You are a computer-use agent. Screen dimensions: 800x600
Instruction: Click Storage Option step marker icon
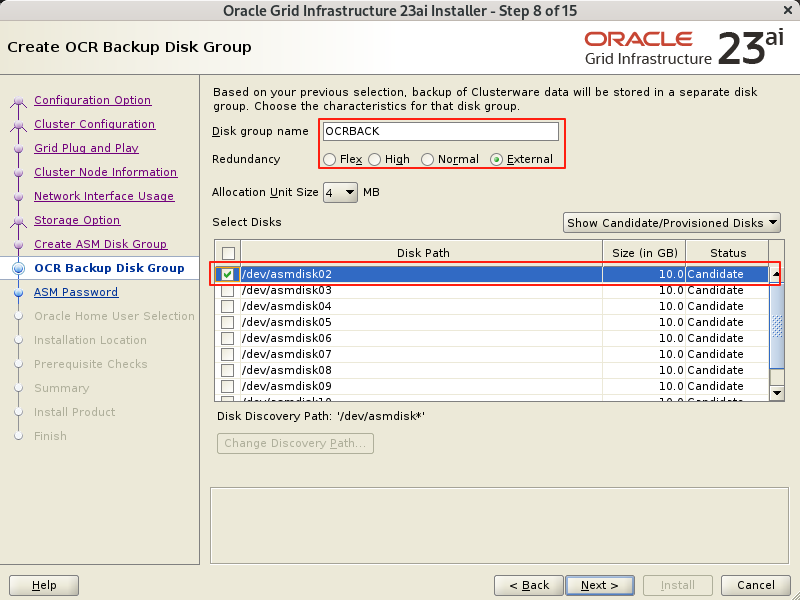pos(18,221)
